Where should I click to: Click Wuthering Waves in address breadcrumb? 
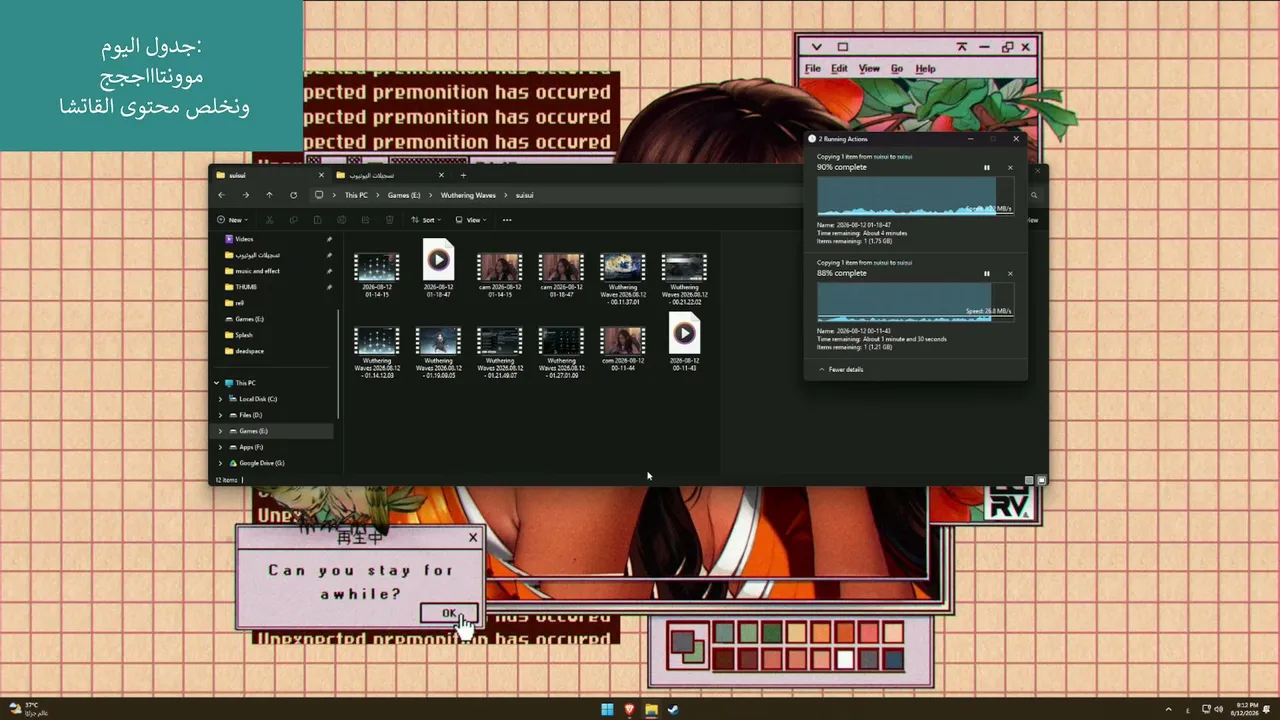click(468, 195)
